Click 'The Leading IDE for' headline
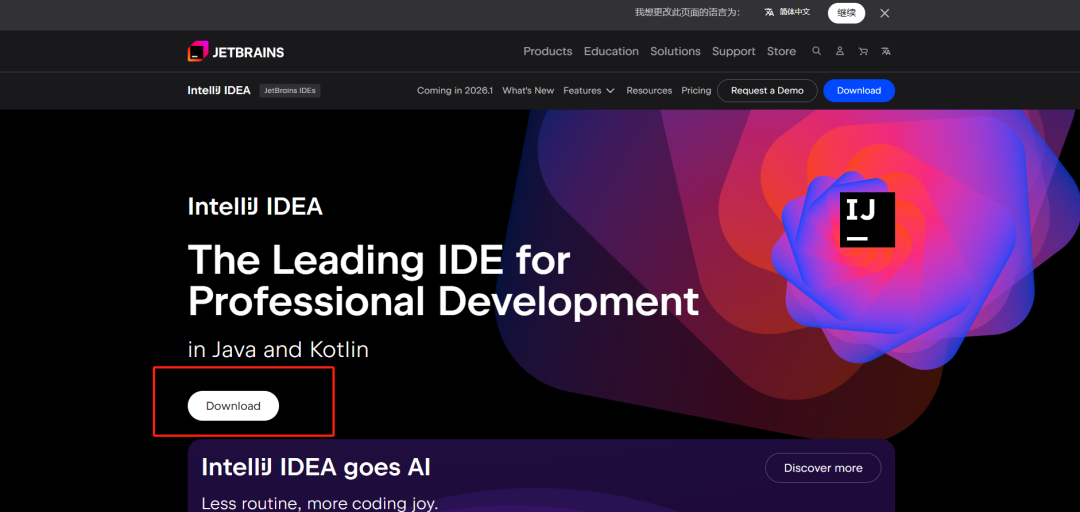Viewport: 1080px width, 512px height. point(379,260)
